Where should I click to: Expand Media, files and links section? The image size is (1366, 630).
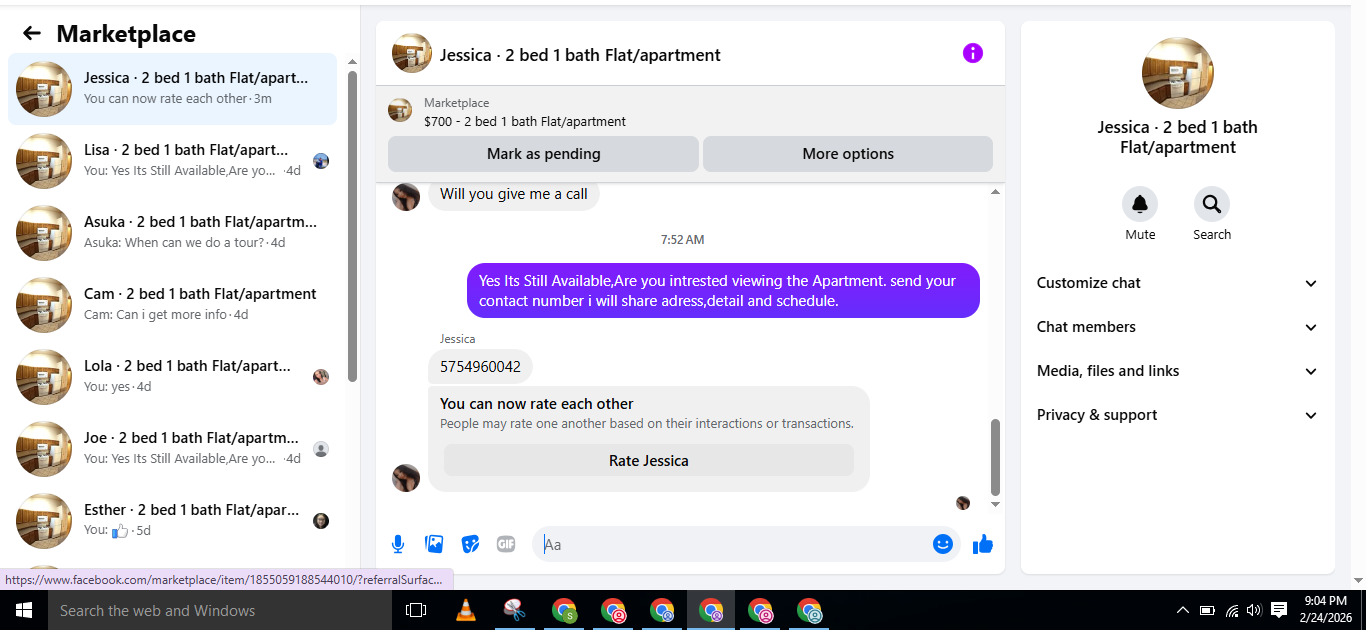click(x=1178, y=371)
